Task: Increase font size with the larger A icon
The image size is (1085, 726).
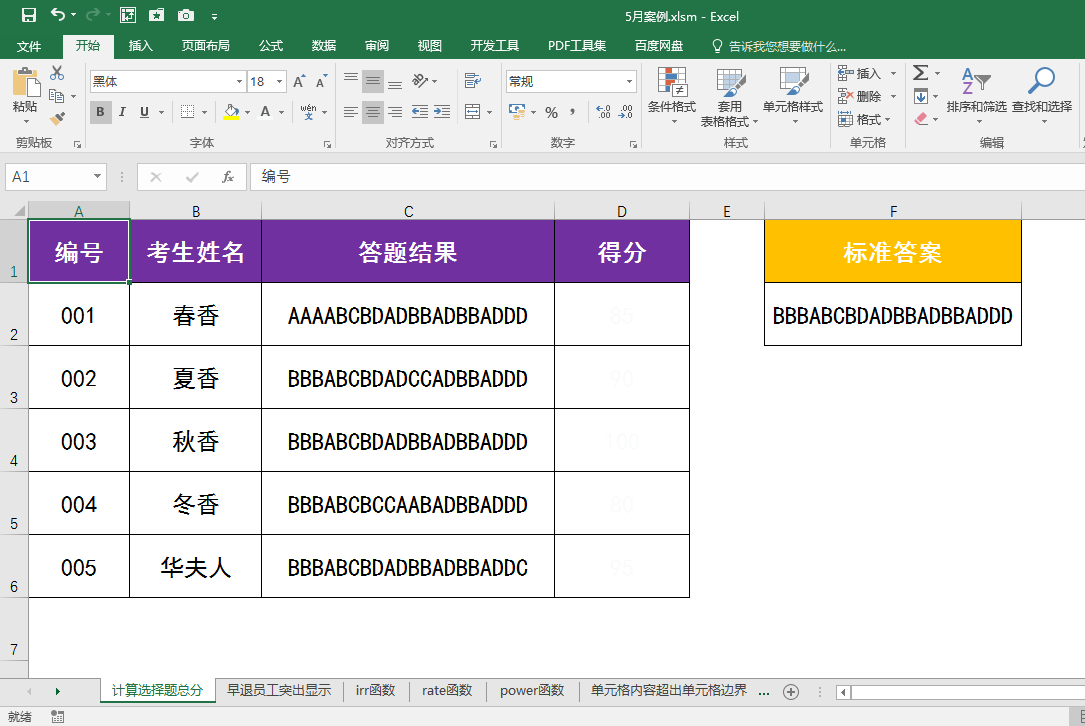Action: pyautogui.click(x=299, y=82)
